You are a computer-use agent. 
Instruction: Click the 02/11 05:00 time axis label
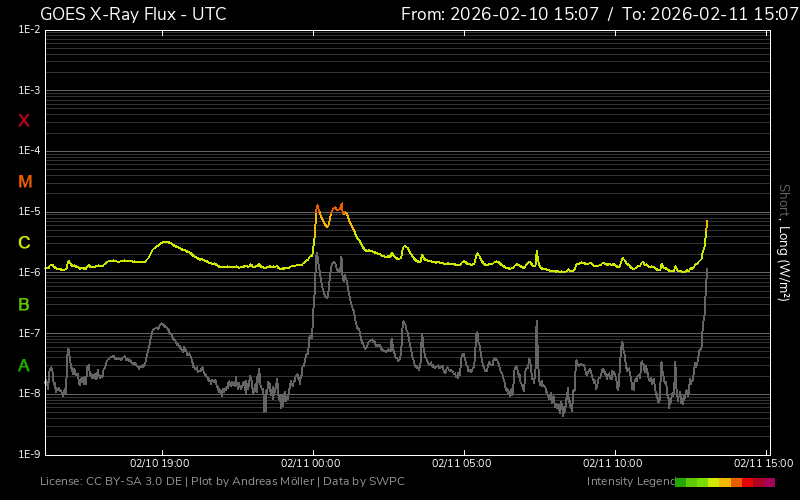point(462,463)
